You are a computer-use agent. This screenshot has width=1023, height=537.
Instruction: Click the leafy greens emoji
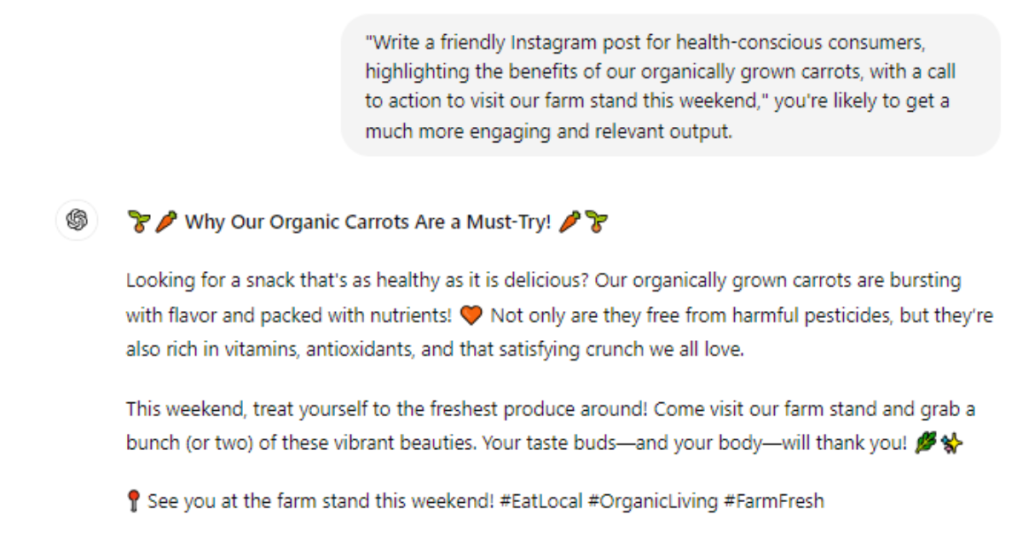[925, 443]
